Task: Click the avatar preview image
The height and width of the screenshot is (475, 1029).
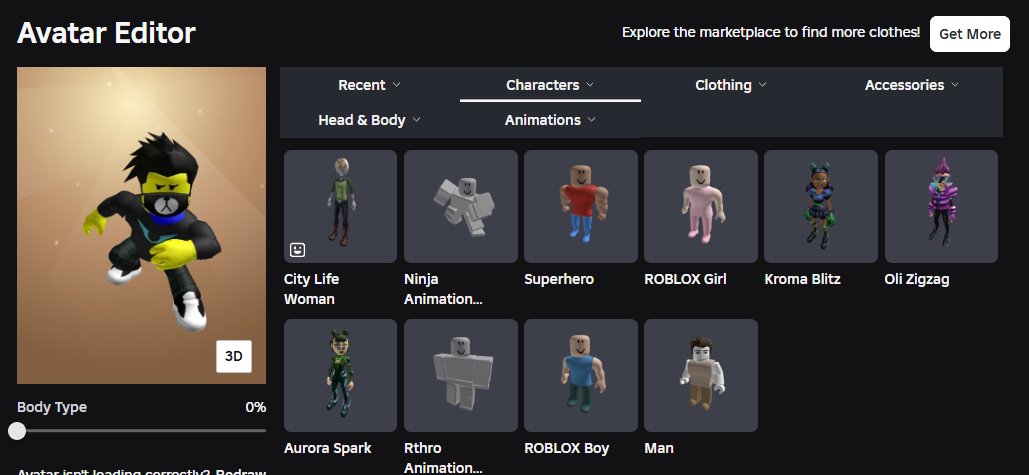Action: pos(141,225)
